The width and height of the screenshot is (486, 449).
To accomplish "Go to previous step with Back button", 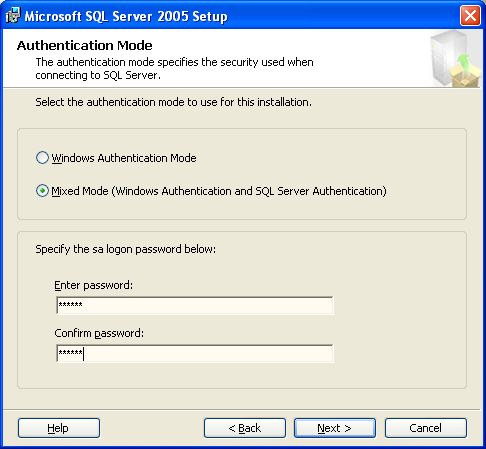I will click(x=245, y=428).
